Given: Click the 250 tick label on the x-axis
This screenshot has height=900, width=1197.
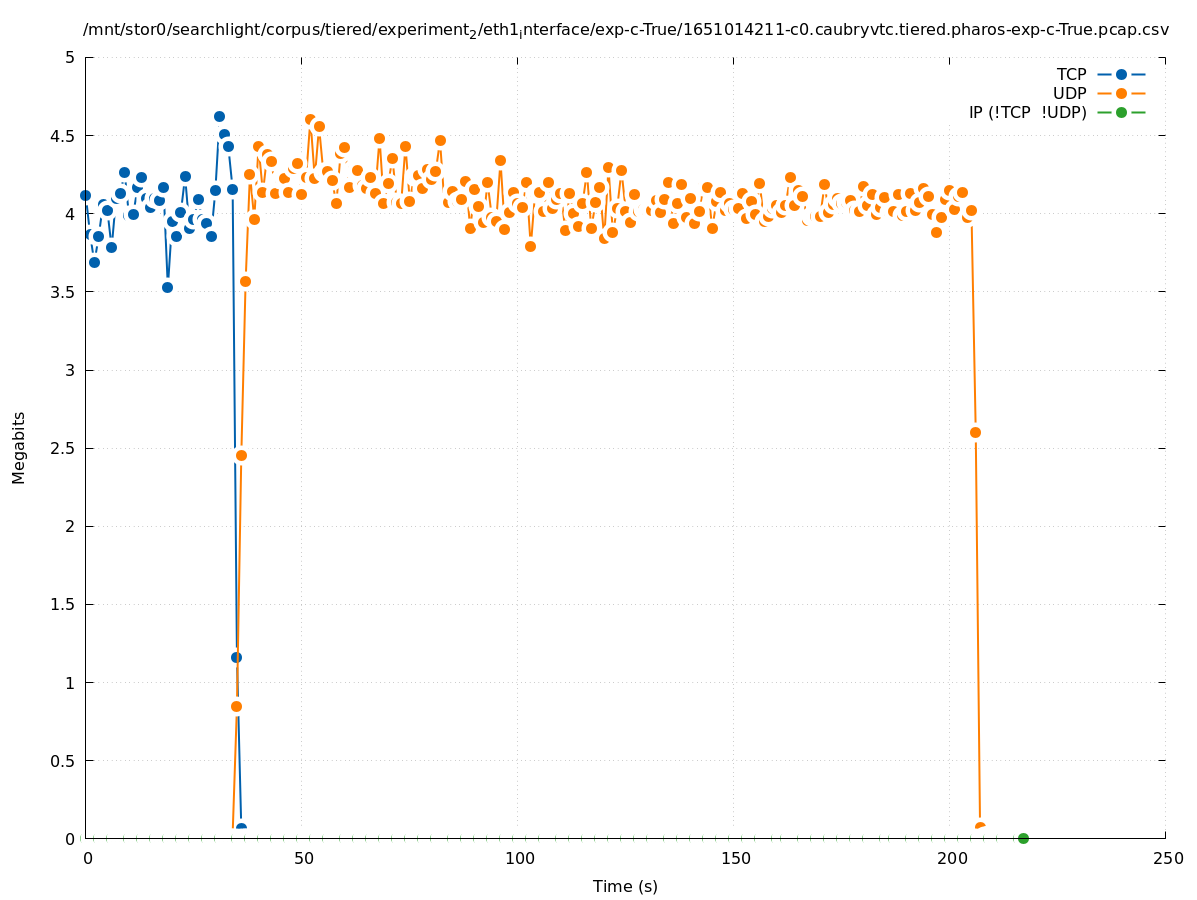Looking at the screenshot, I should (1167, 859).
